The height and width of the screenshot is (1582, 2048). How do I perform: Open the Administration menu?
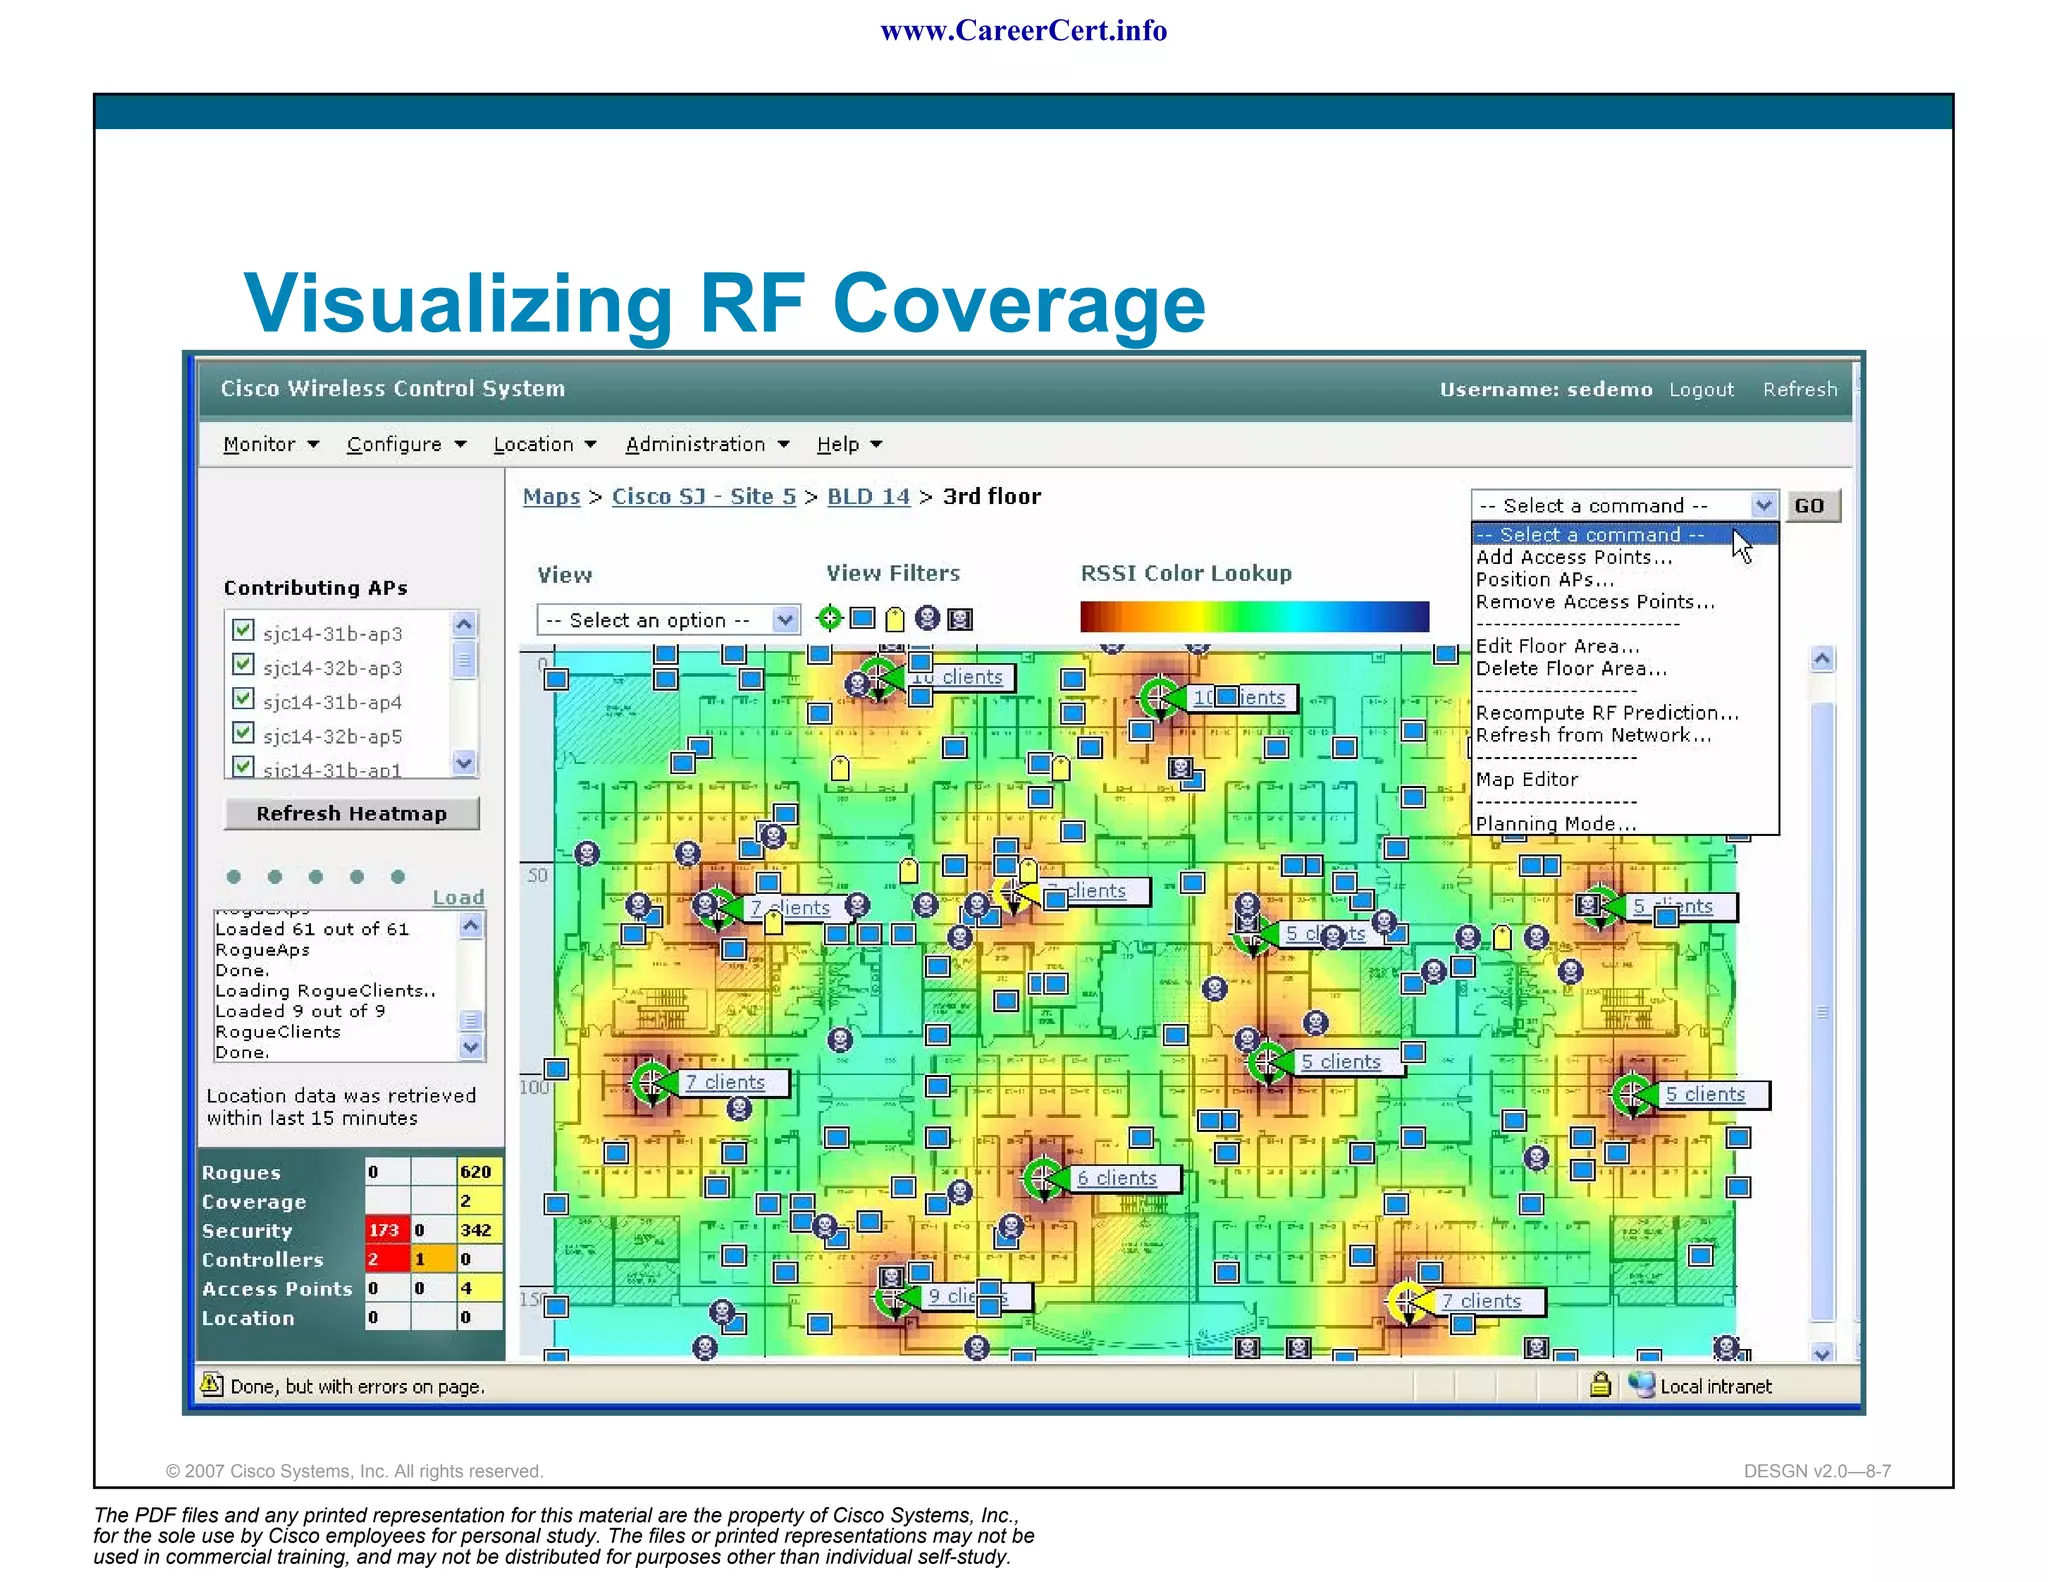point(707,444)
